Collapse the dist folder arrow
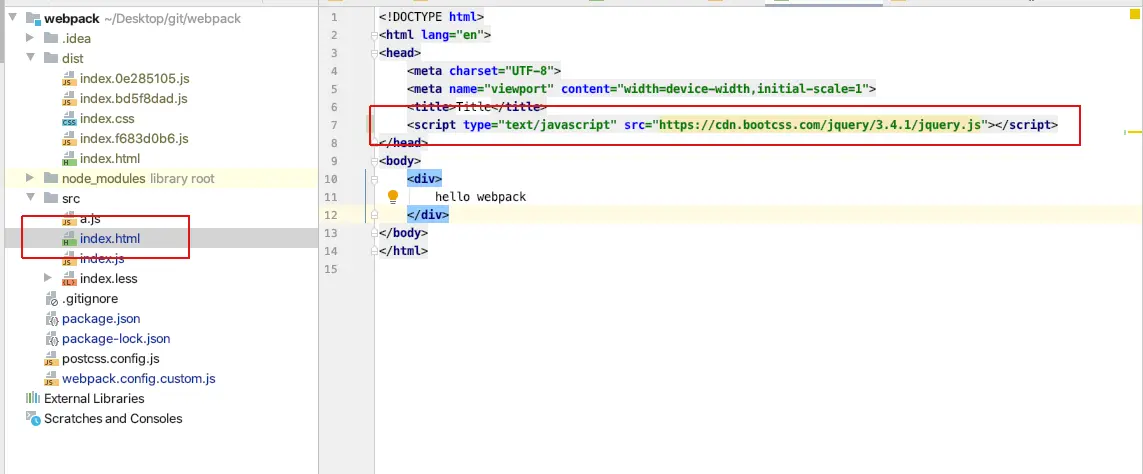1143x474 pixels. 30,58
